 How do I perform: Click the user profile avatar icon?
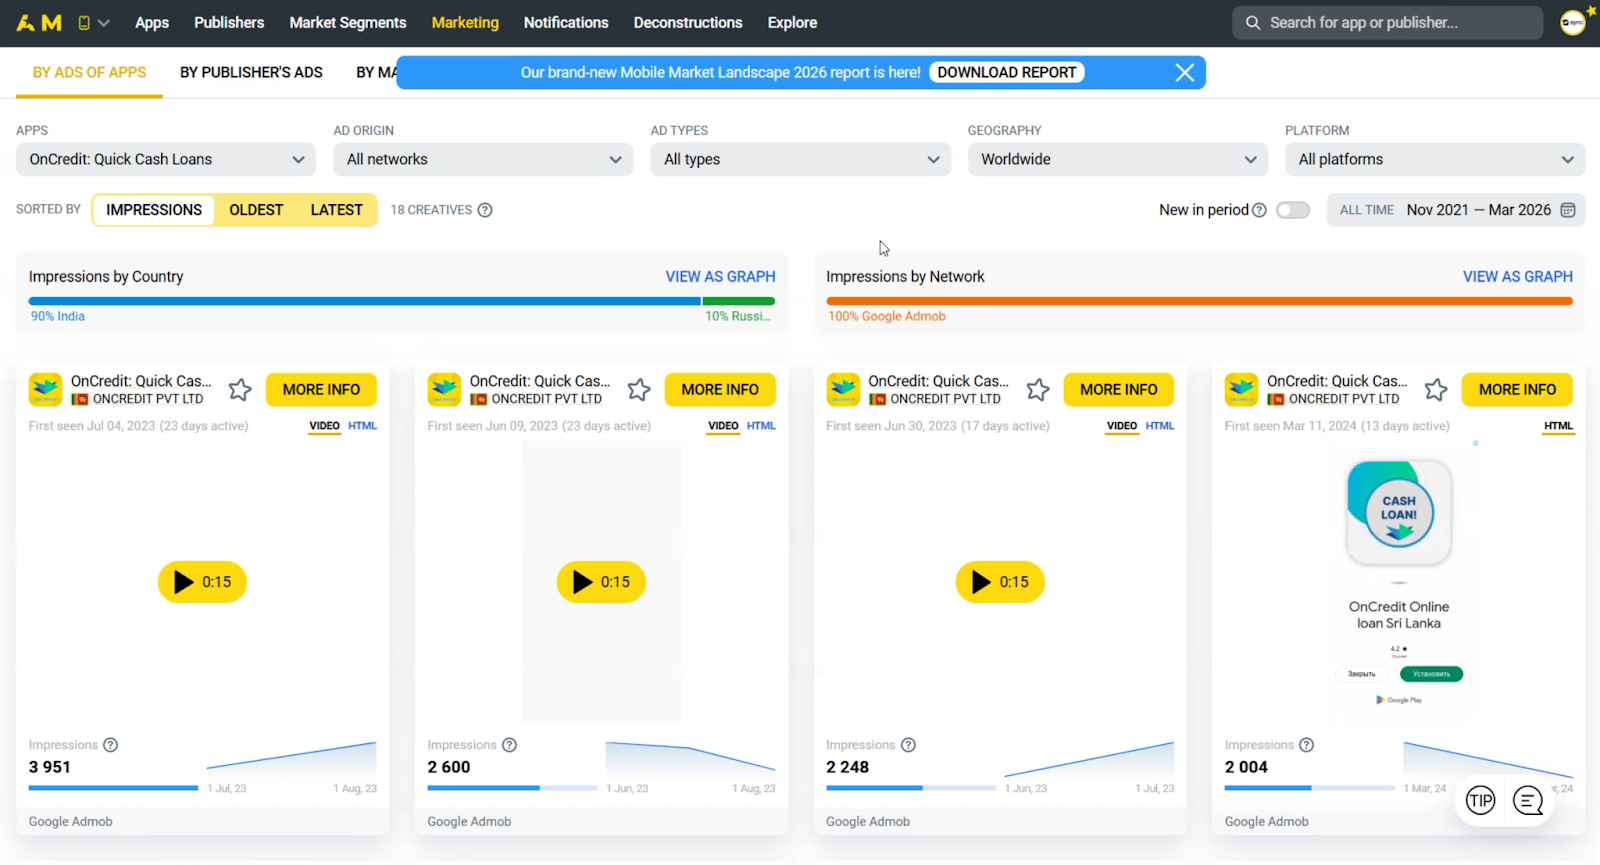point(1573,22)
